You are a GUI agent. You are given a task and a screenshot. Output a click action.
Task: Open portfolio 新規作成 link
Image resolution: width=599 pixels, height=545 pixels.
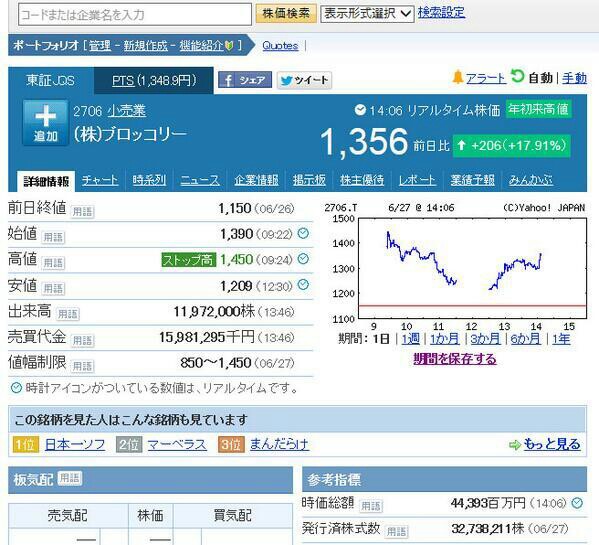point(145,45)
